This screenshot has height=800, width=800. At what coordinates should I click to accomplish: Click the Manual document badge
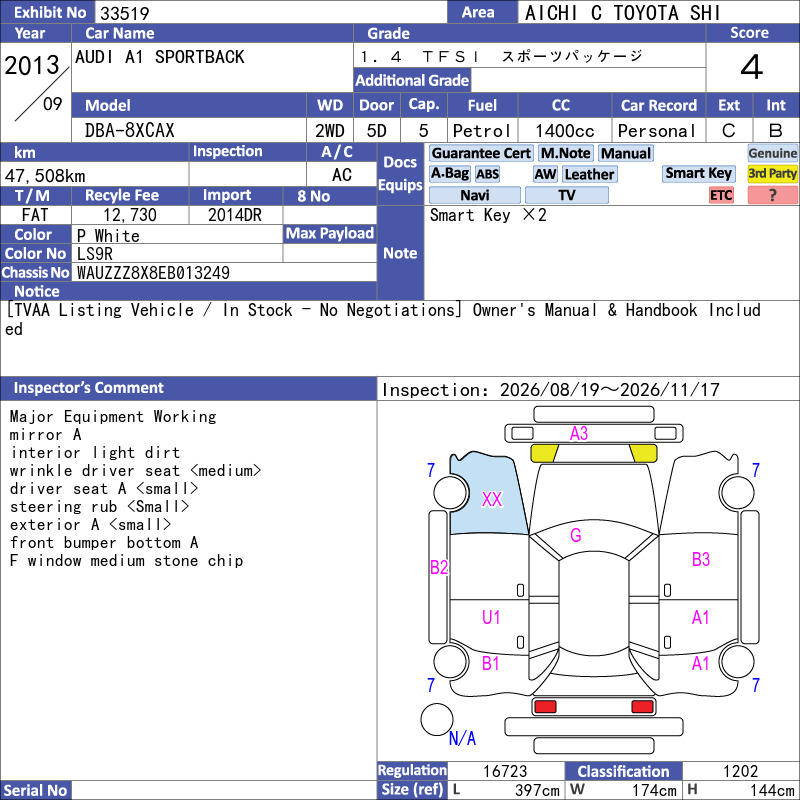tap(626, 153)
